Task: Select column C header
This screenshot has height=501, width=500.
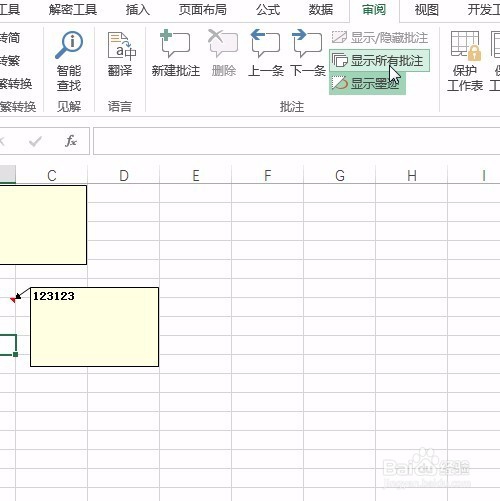Action: pyautogui.click(x=52, y=175)
